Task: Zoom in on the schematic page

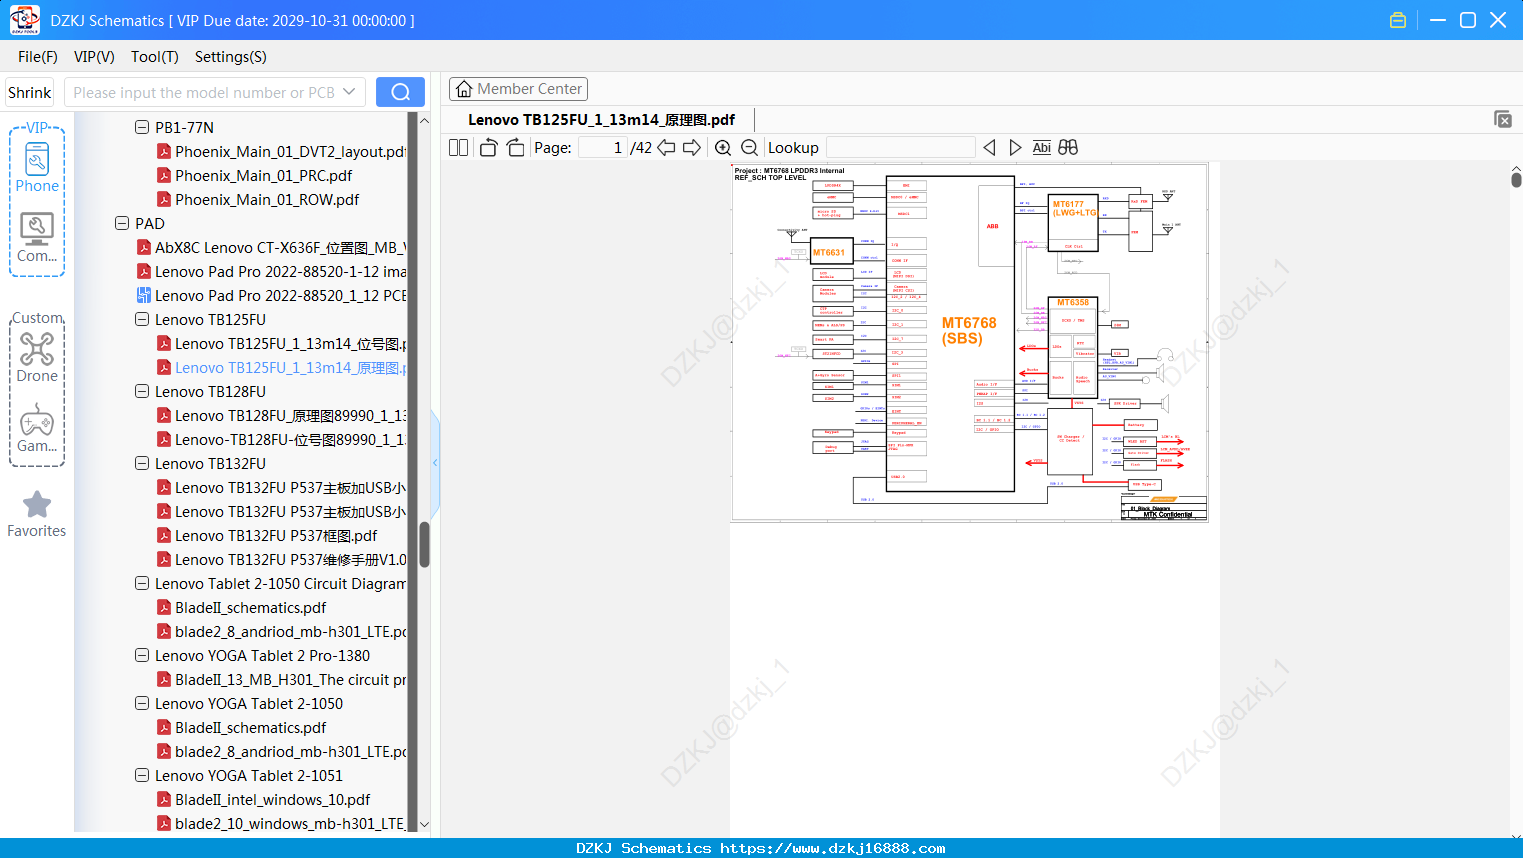Action: click(x=723, y=148)
